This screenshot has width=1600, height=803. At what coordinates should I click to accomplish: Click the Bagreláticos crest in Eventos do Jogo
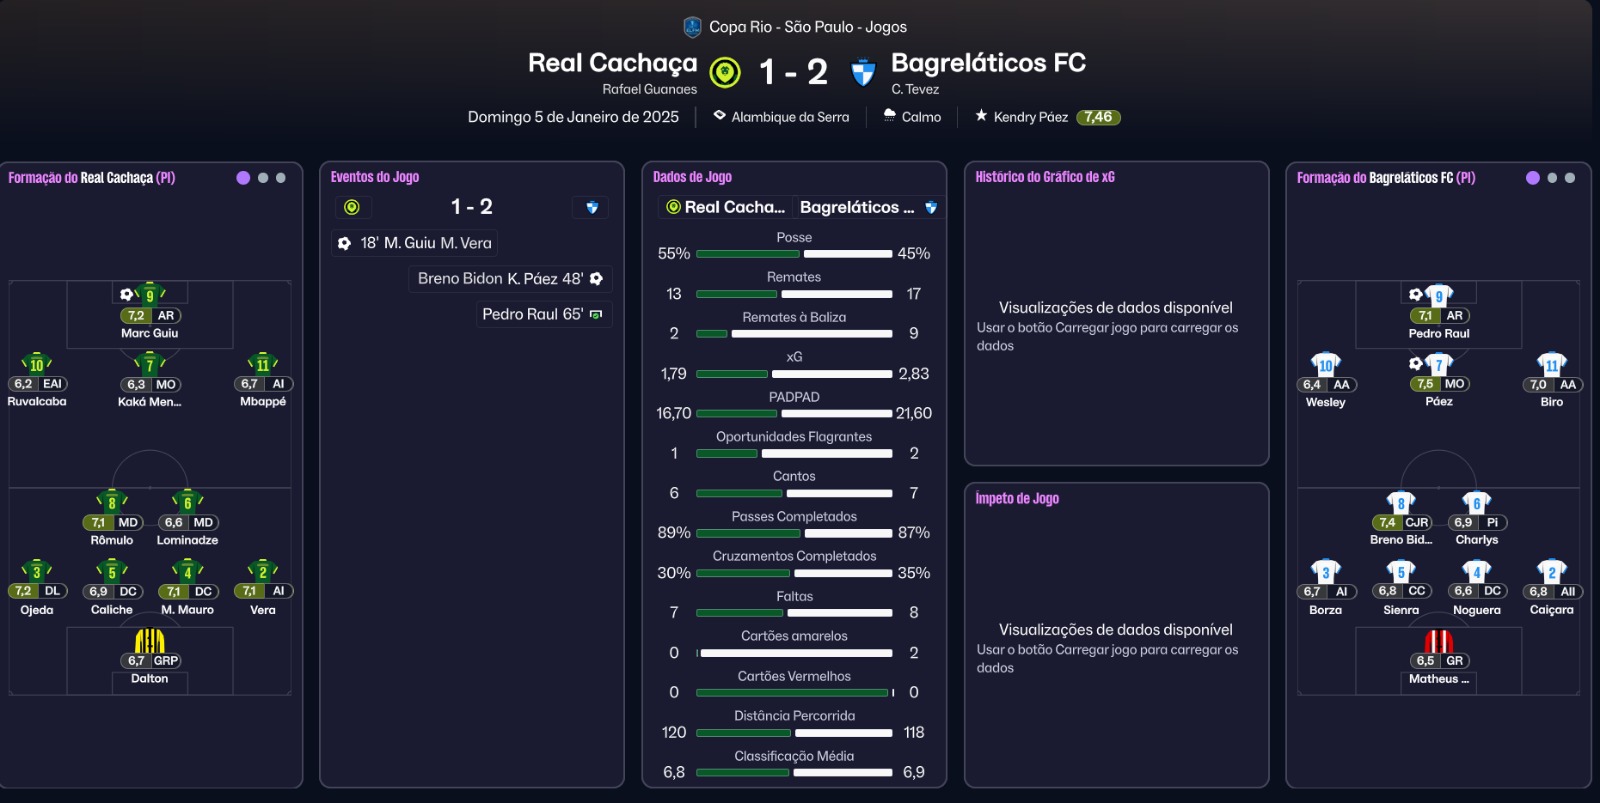(592, 207)
